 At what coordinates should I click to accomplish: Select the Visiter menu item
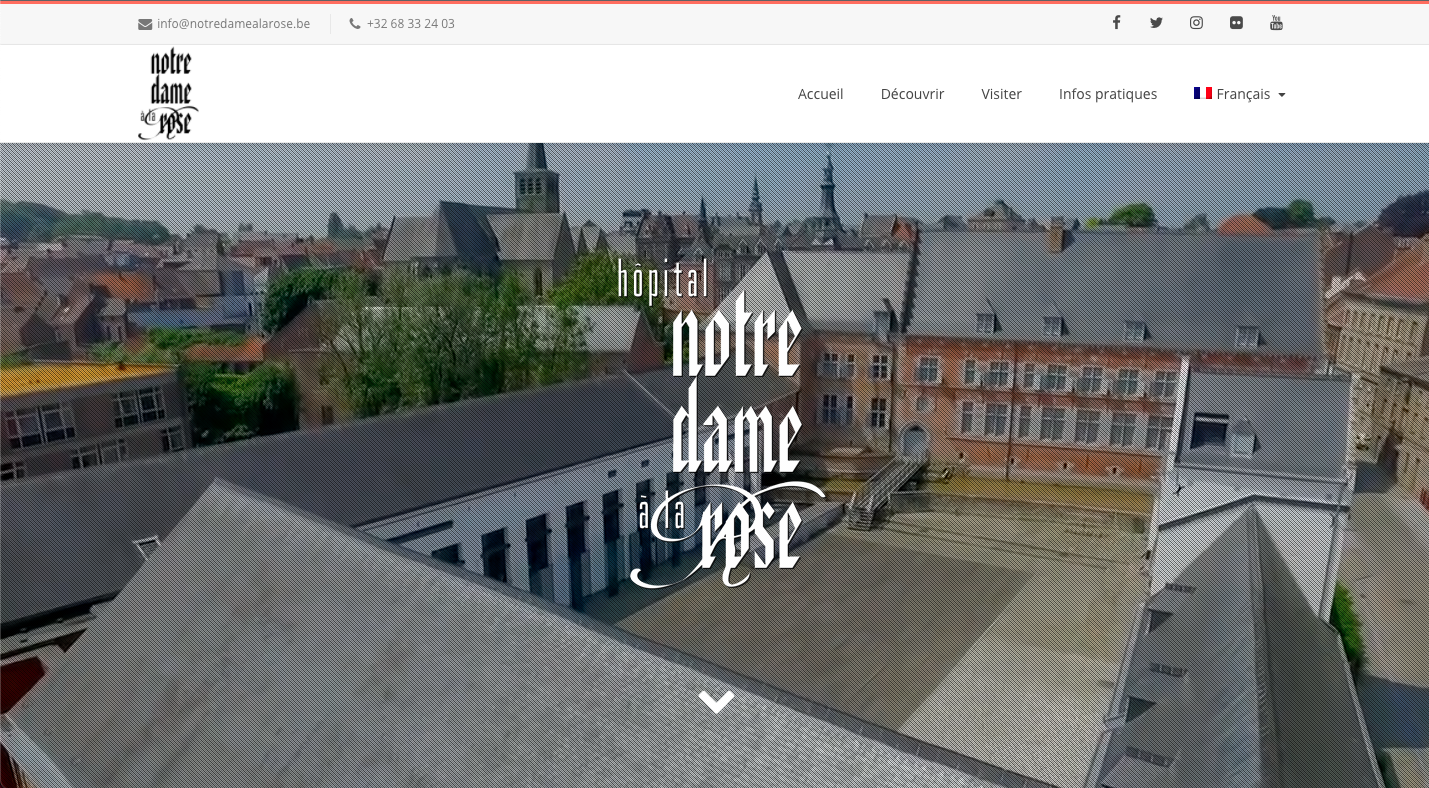coord(1001,94)
